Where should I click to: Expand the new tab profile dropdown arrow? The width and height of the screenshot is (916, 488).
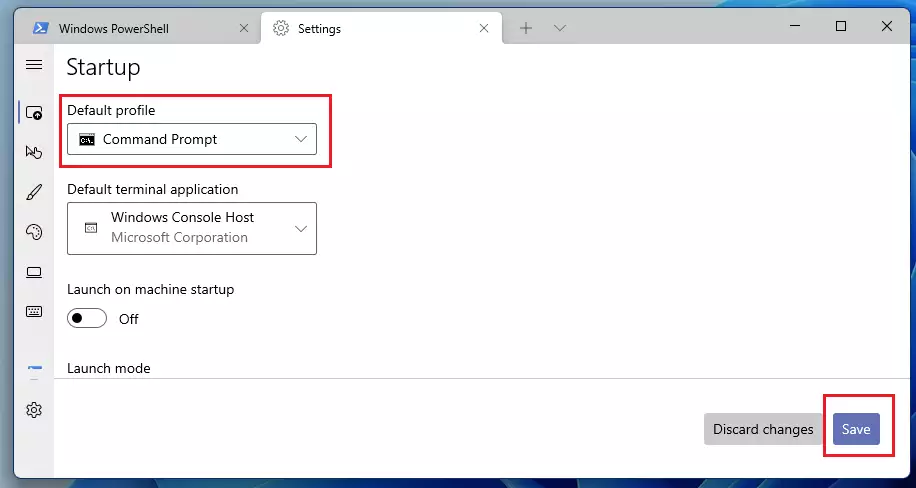coord(560,28)
